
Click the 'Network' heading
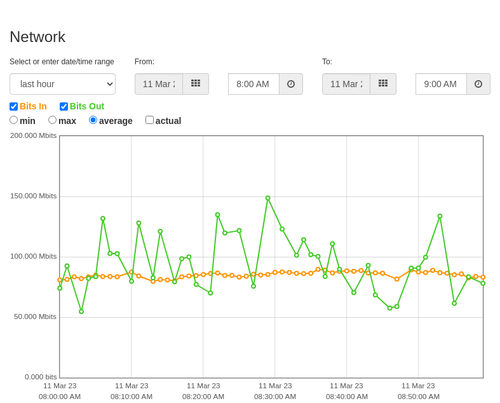38,37
